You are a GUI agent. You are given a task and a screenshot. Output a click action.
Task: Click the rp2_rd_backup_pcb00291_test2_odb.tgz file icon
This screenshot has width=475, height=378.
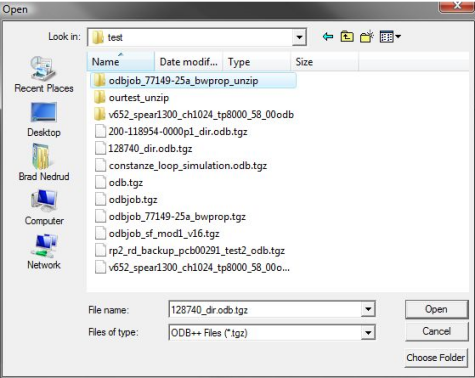[x=100, y=250]
